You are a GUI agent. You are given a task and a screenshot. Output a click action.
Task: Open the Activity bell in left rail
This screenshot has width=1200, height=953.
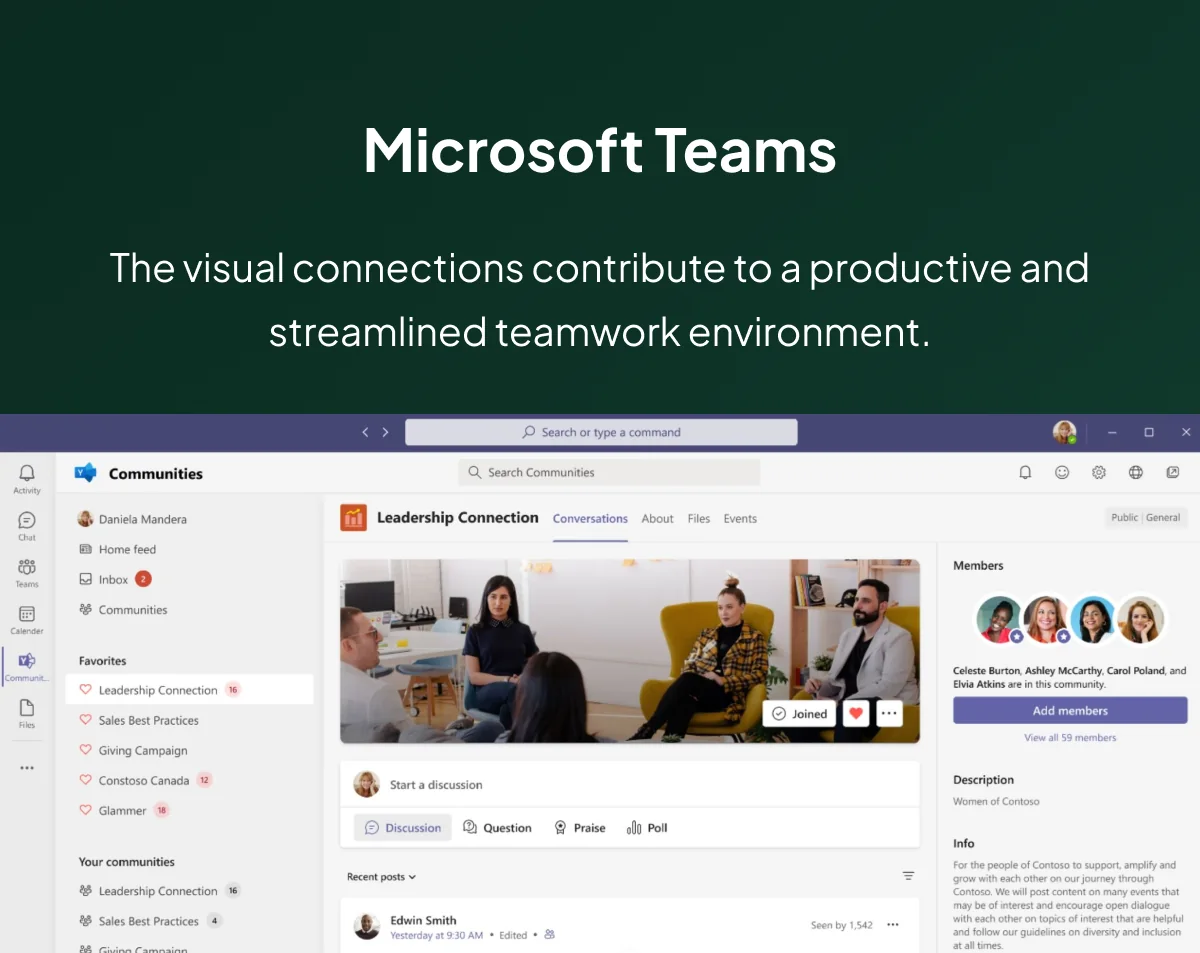tap(27, 478)
